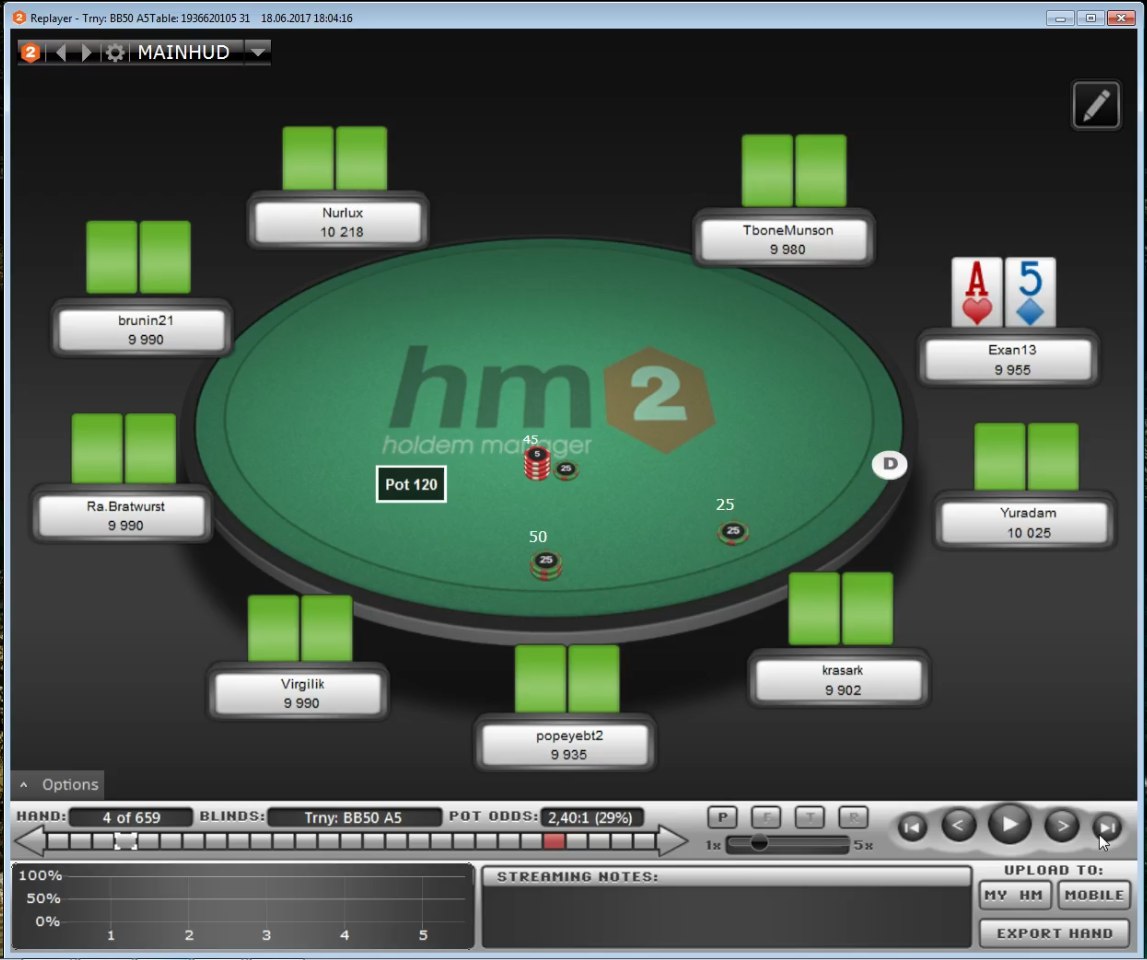Select player krasark name plate
The height and width of the screenshot is (960, 1147).
pyautogui.click(x=839, y=680)
